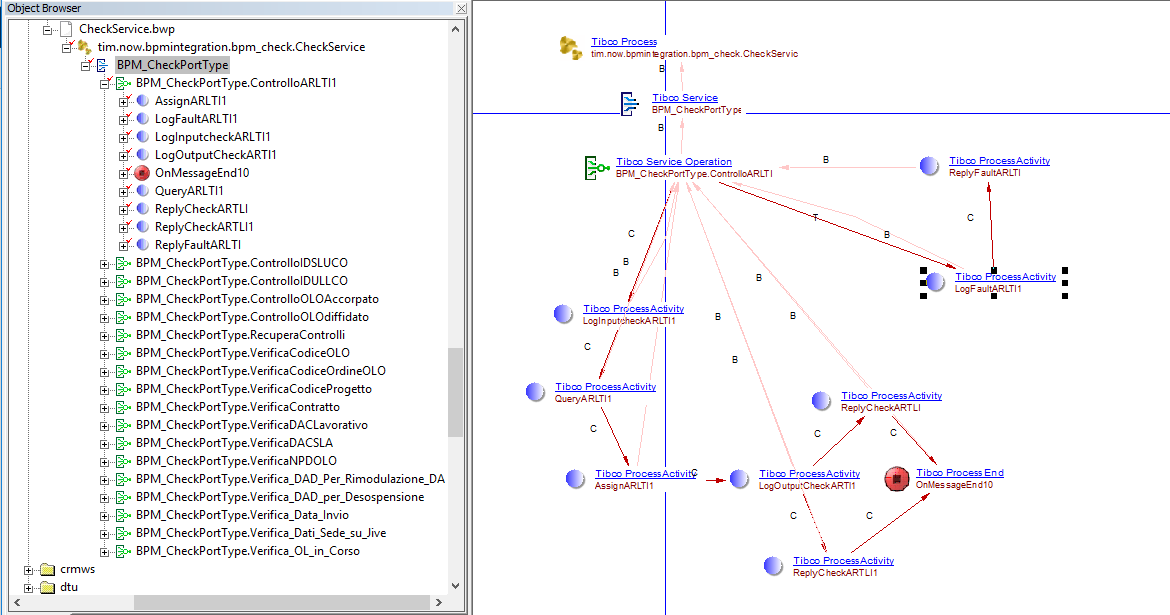Select BPM_CheckPortType.VerificaContratto in the tree
This screenshot has width=1170, height=615.
pyautogui.click(x=237, y=407)
